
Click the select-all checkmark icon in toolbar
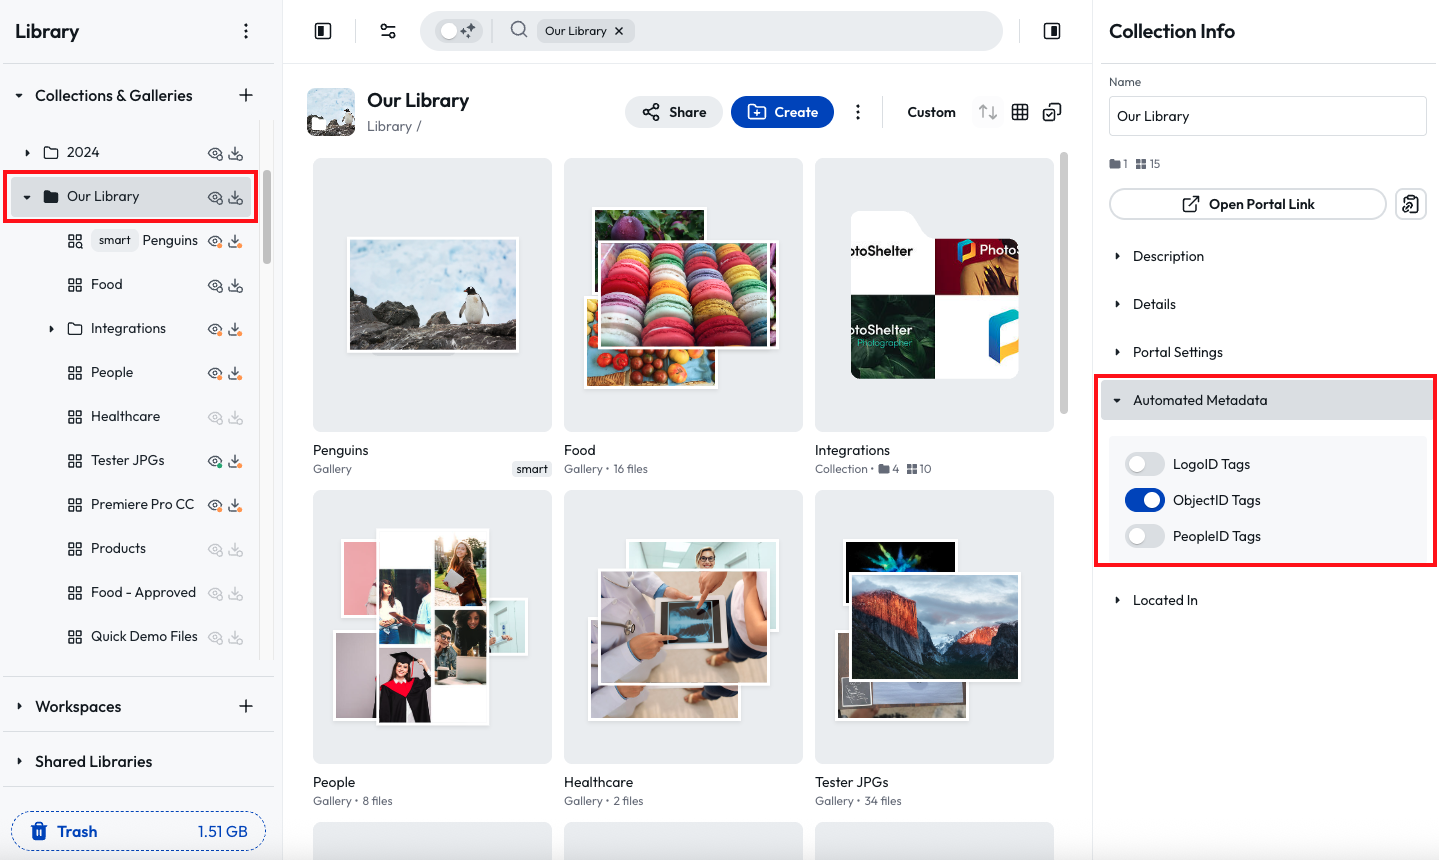point(1052,112)
